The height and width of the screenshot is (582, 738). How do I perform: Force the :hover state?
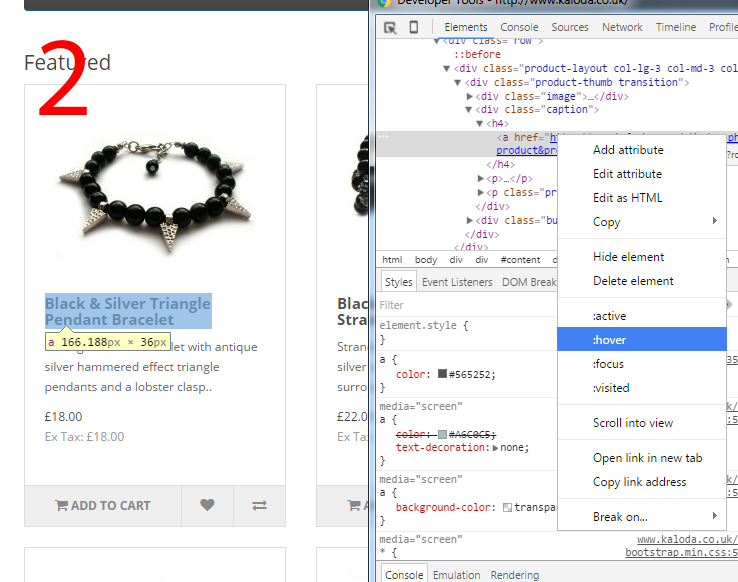pyautogui.click(x=642, y=339)
